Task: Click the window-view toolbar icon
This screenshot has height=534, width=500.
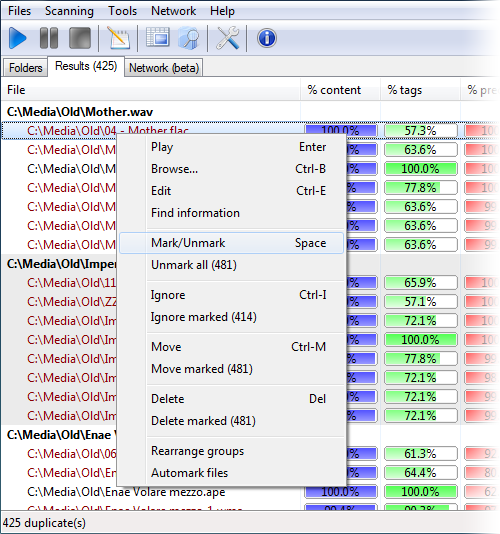Action: pyautogui.click(x=158, y=37)
